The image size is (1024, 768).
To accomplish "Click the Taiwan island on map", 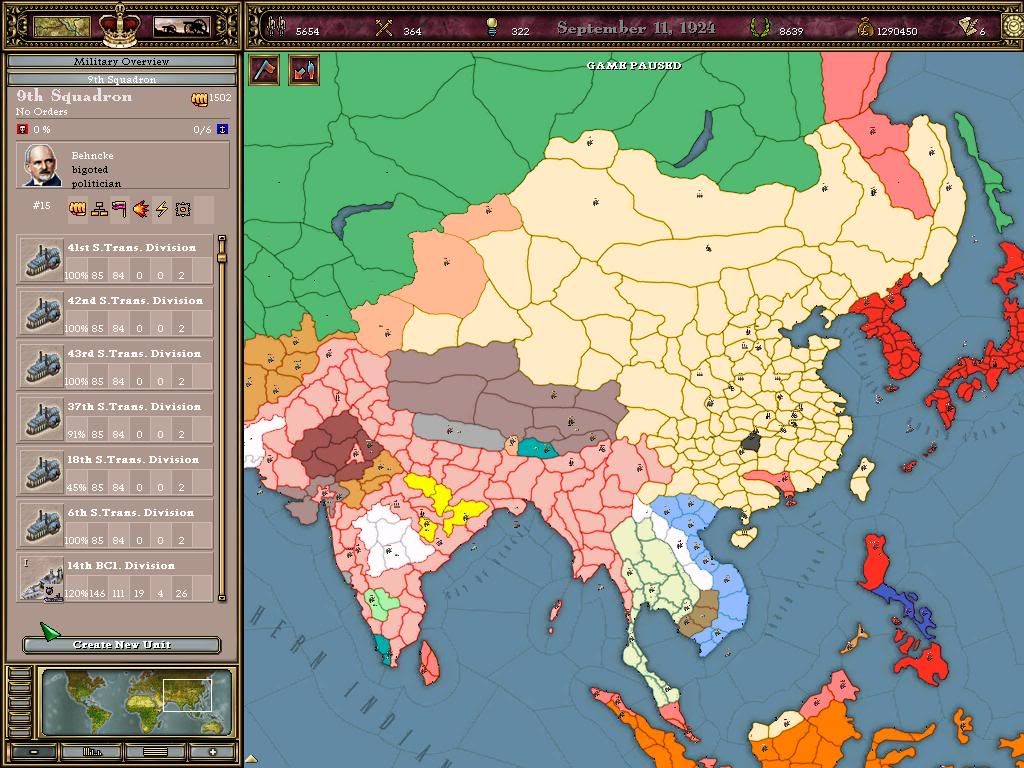I will point(863,479).
